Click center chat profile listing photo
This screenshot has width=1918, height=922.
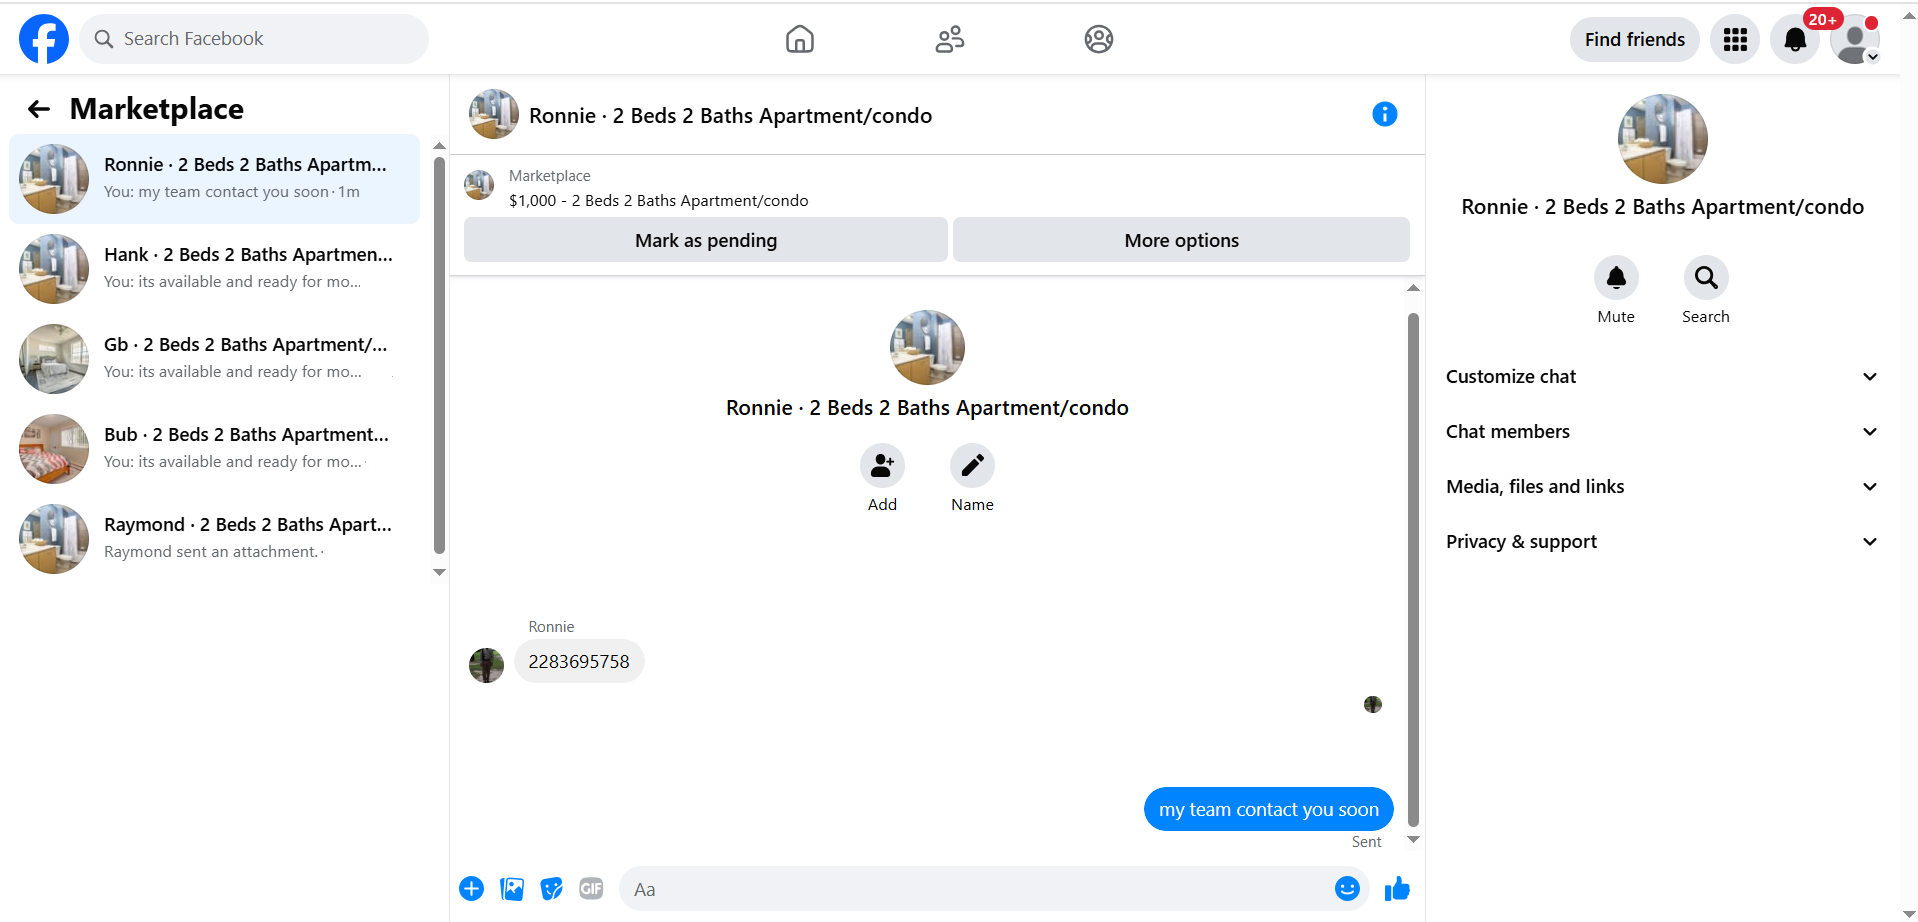tap(927, 347)
